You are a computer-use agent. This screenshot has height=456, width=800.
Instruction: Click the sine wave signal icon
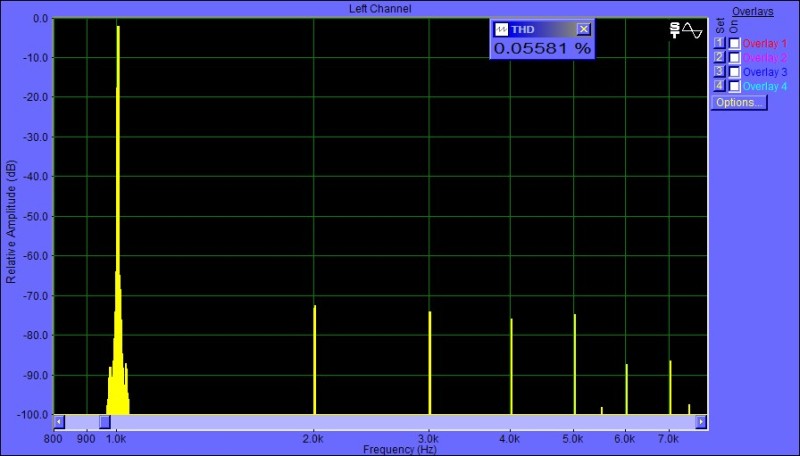(692, 30)
